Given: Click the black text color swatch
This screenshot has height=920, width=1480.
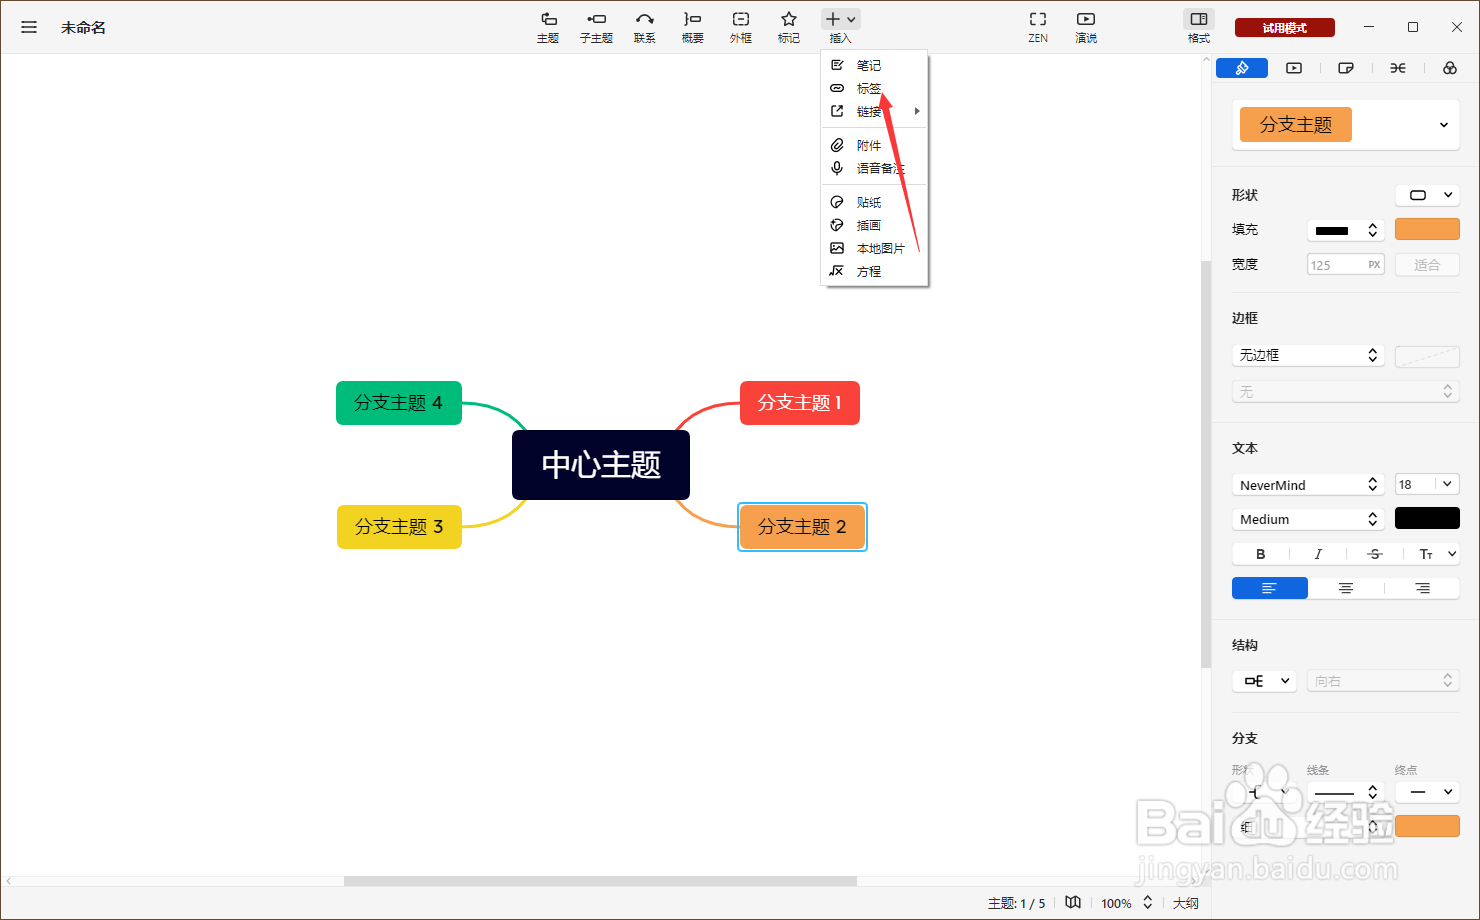Looking at the screenshot, I should pyautogui.click(x=1427, y=518).
